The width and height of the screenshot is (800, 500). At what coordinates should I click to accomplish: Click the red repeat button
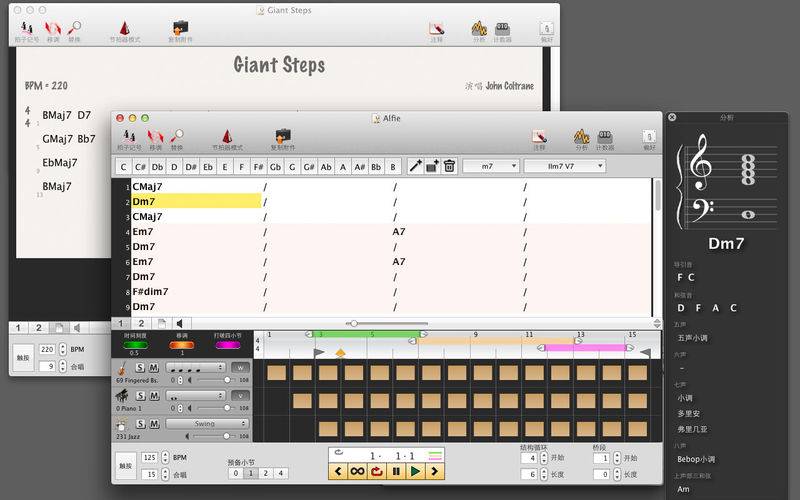tap(377, 471)
